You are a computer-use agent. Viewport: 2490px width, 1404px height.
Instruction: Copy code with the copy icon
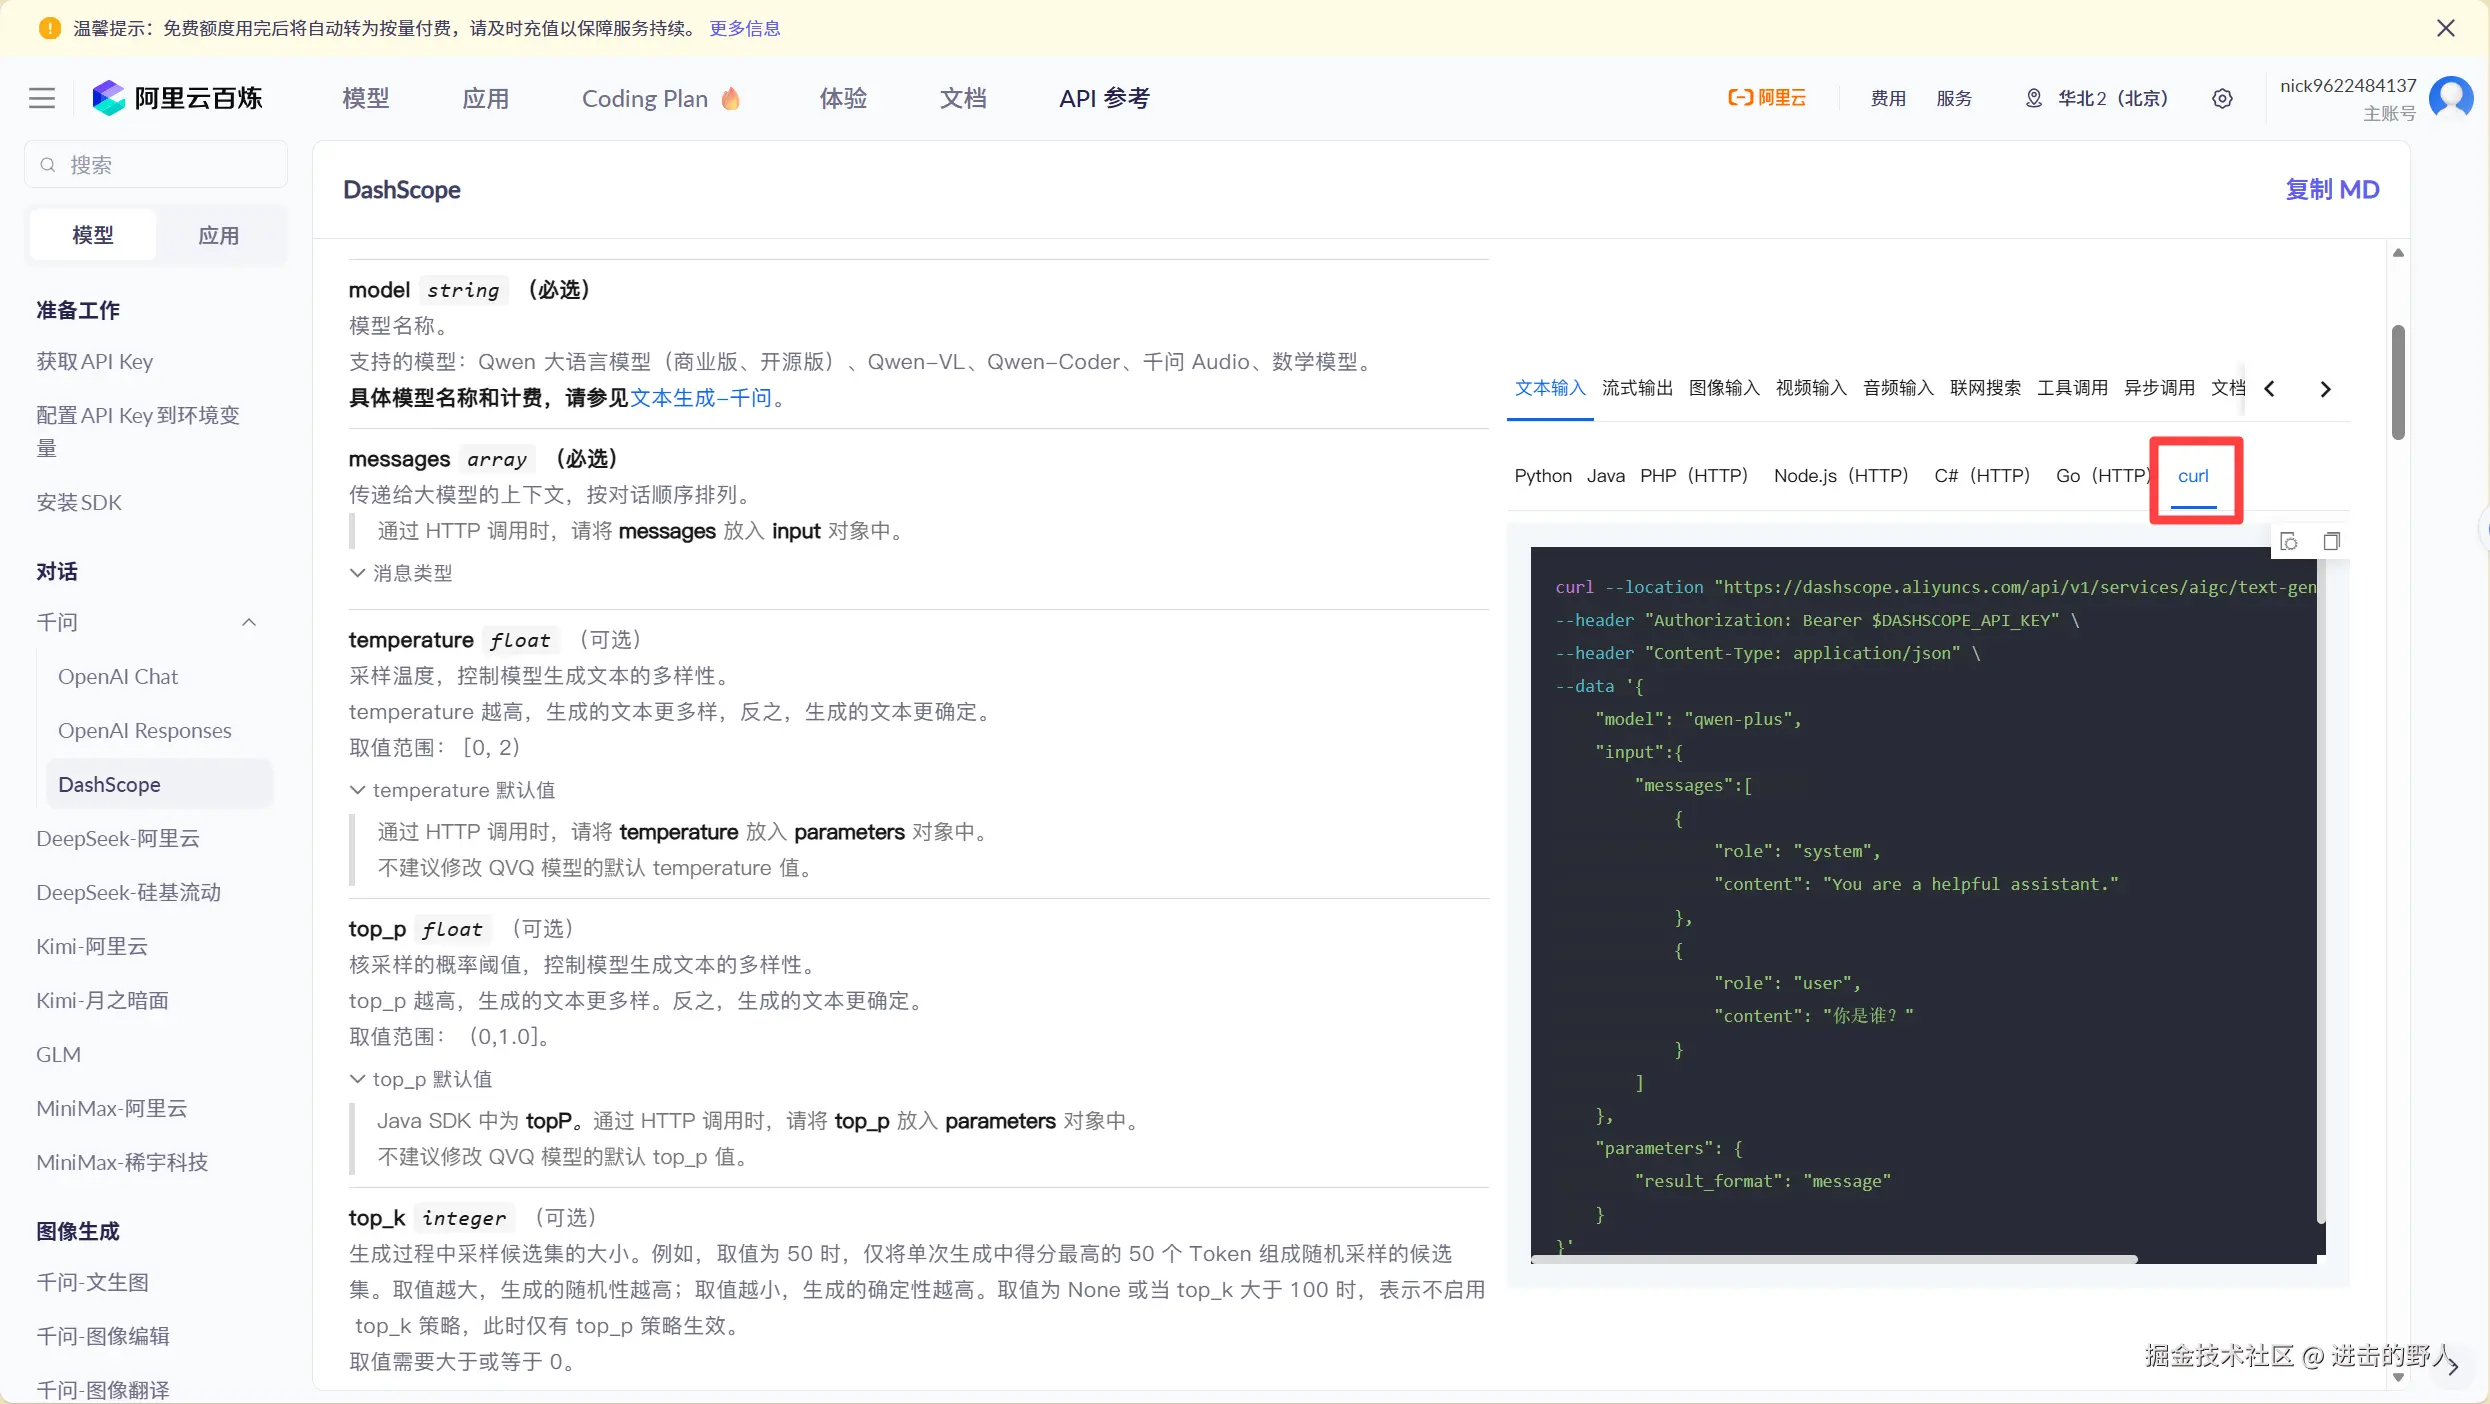click(2331, 541)
